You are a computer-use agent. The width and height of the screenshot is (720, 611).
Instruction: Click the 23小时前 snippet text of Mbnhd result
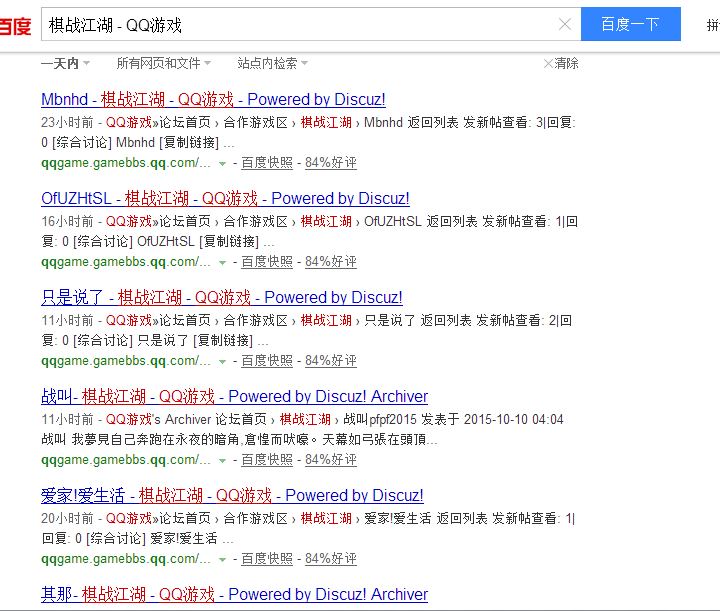click(308, 132)
